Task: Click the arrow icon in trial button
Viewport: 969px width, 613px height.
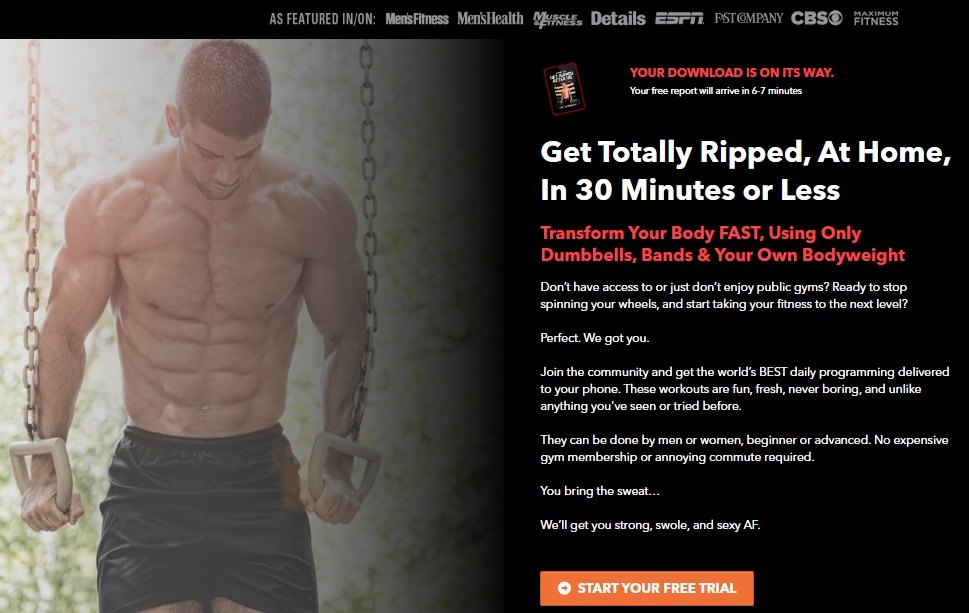Action: click(564, 588)
